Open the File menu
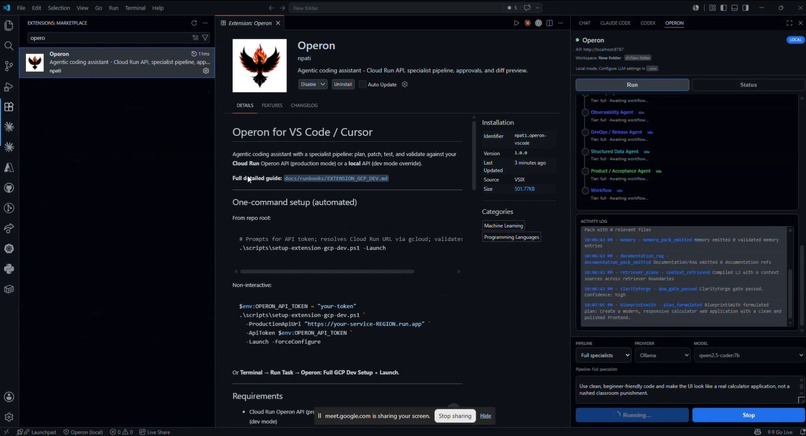The width and height of the screenshot is (806, 436). tap(21, 8)
